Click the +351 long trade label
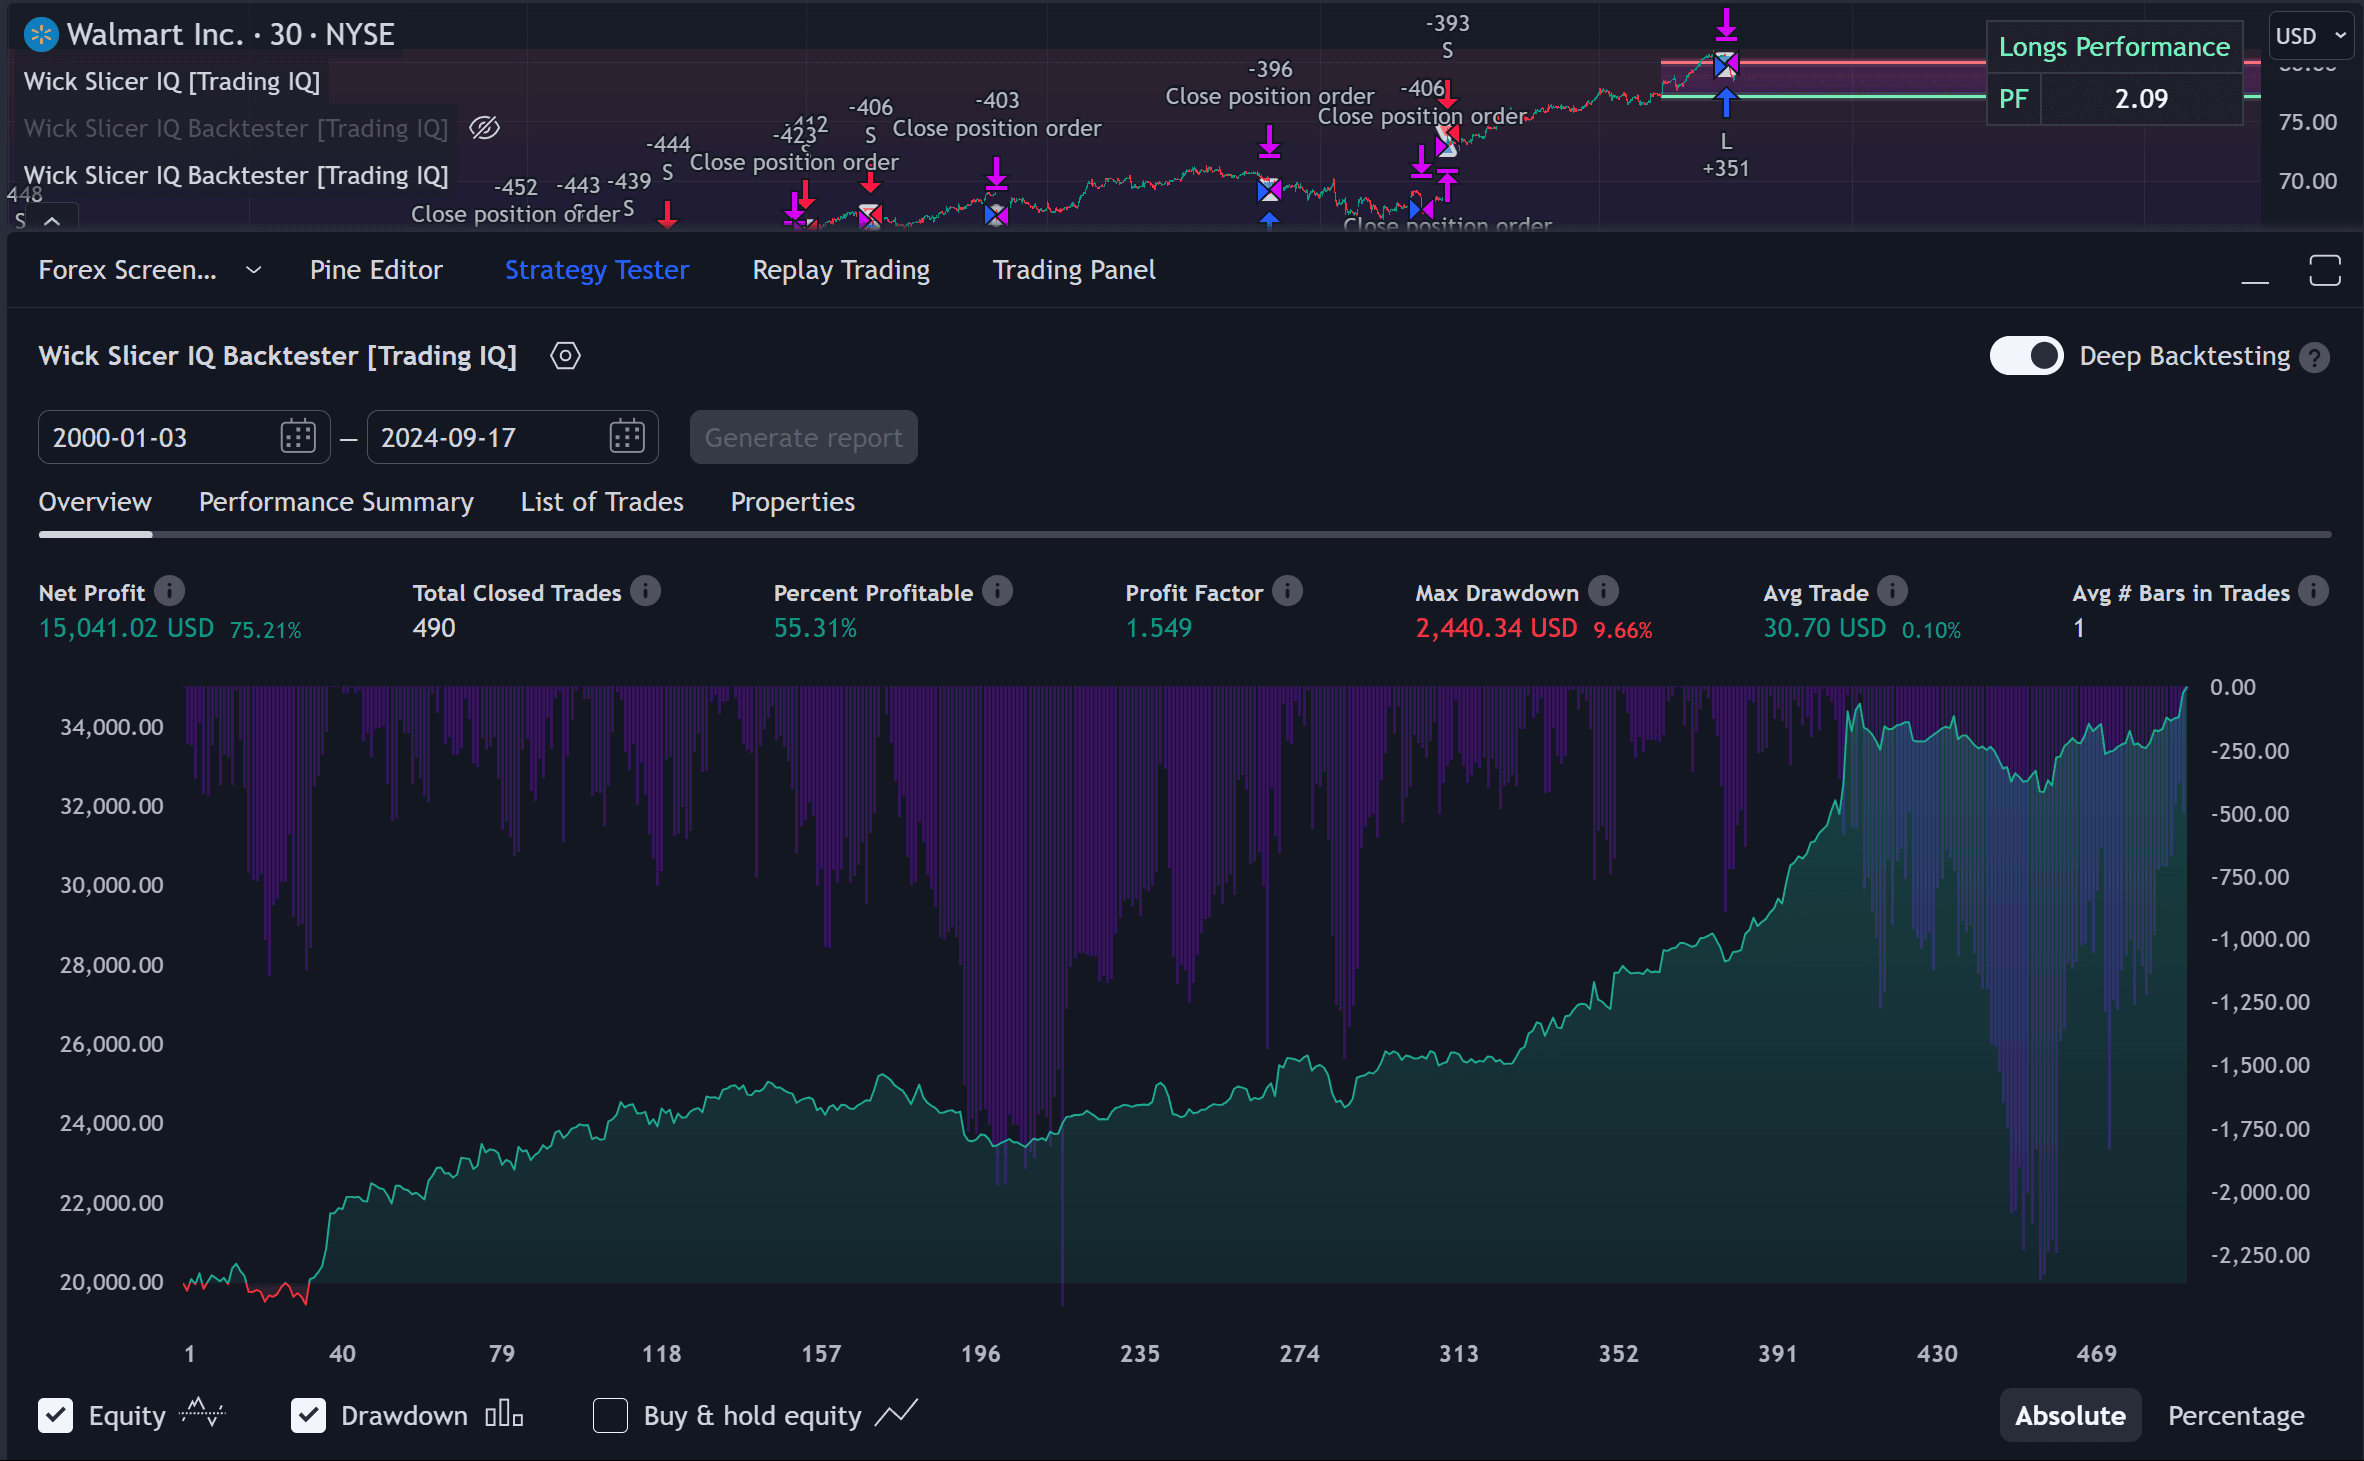2364x1461 pixels. [1726, 168]
